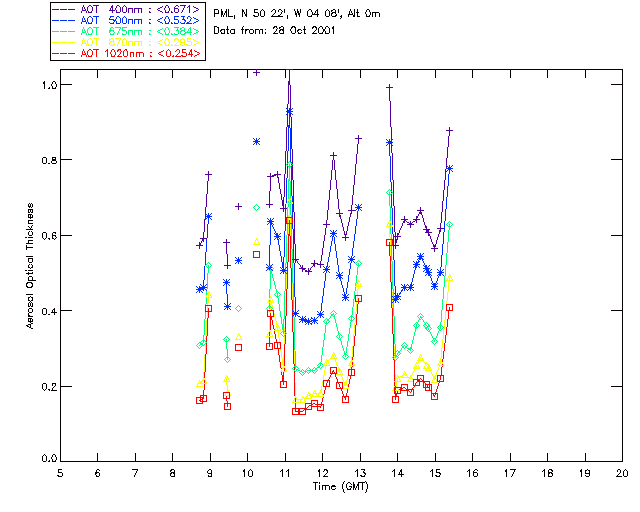Click the 7 x-axis tick label
This screenshot has height=512, width=640.
tap(135, 473)
